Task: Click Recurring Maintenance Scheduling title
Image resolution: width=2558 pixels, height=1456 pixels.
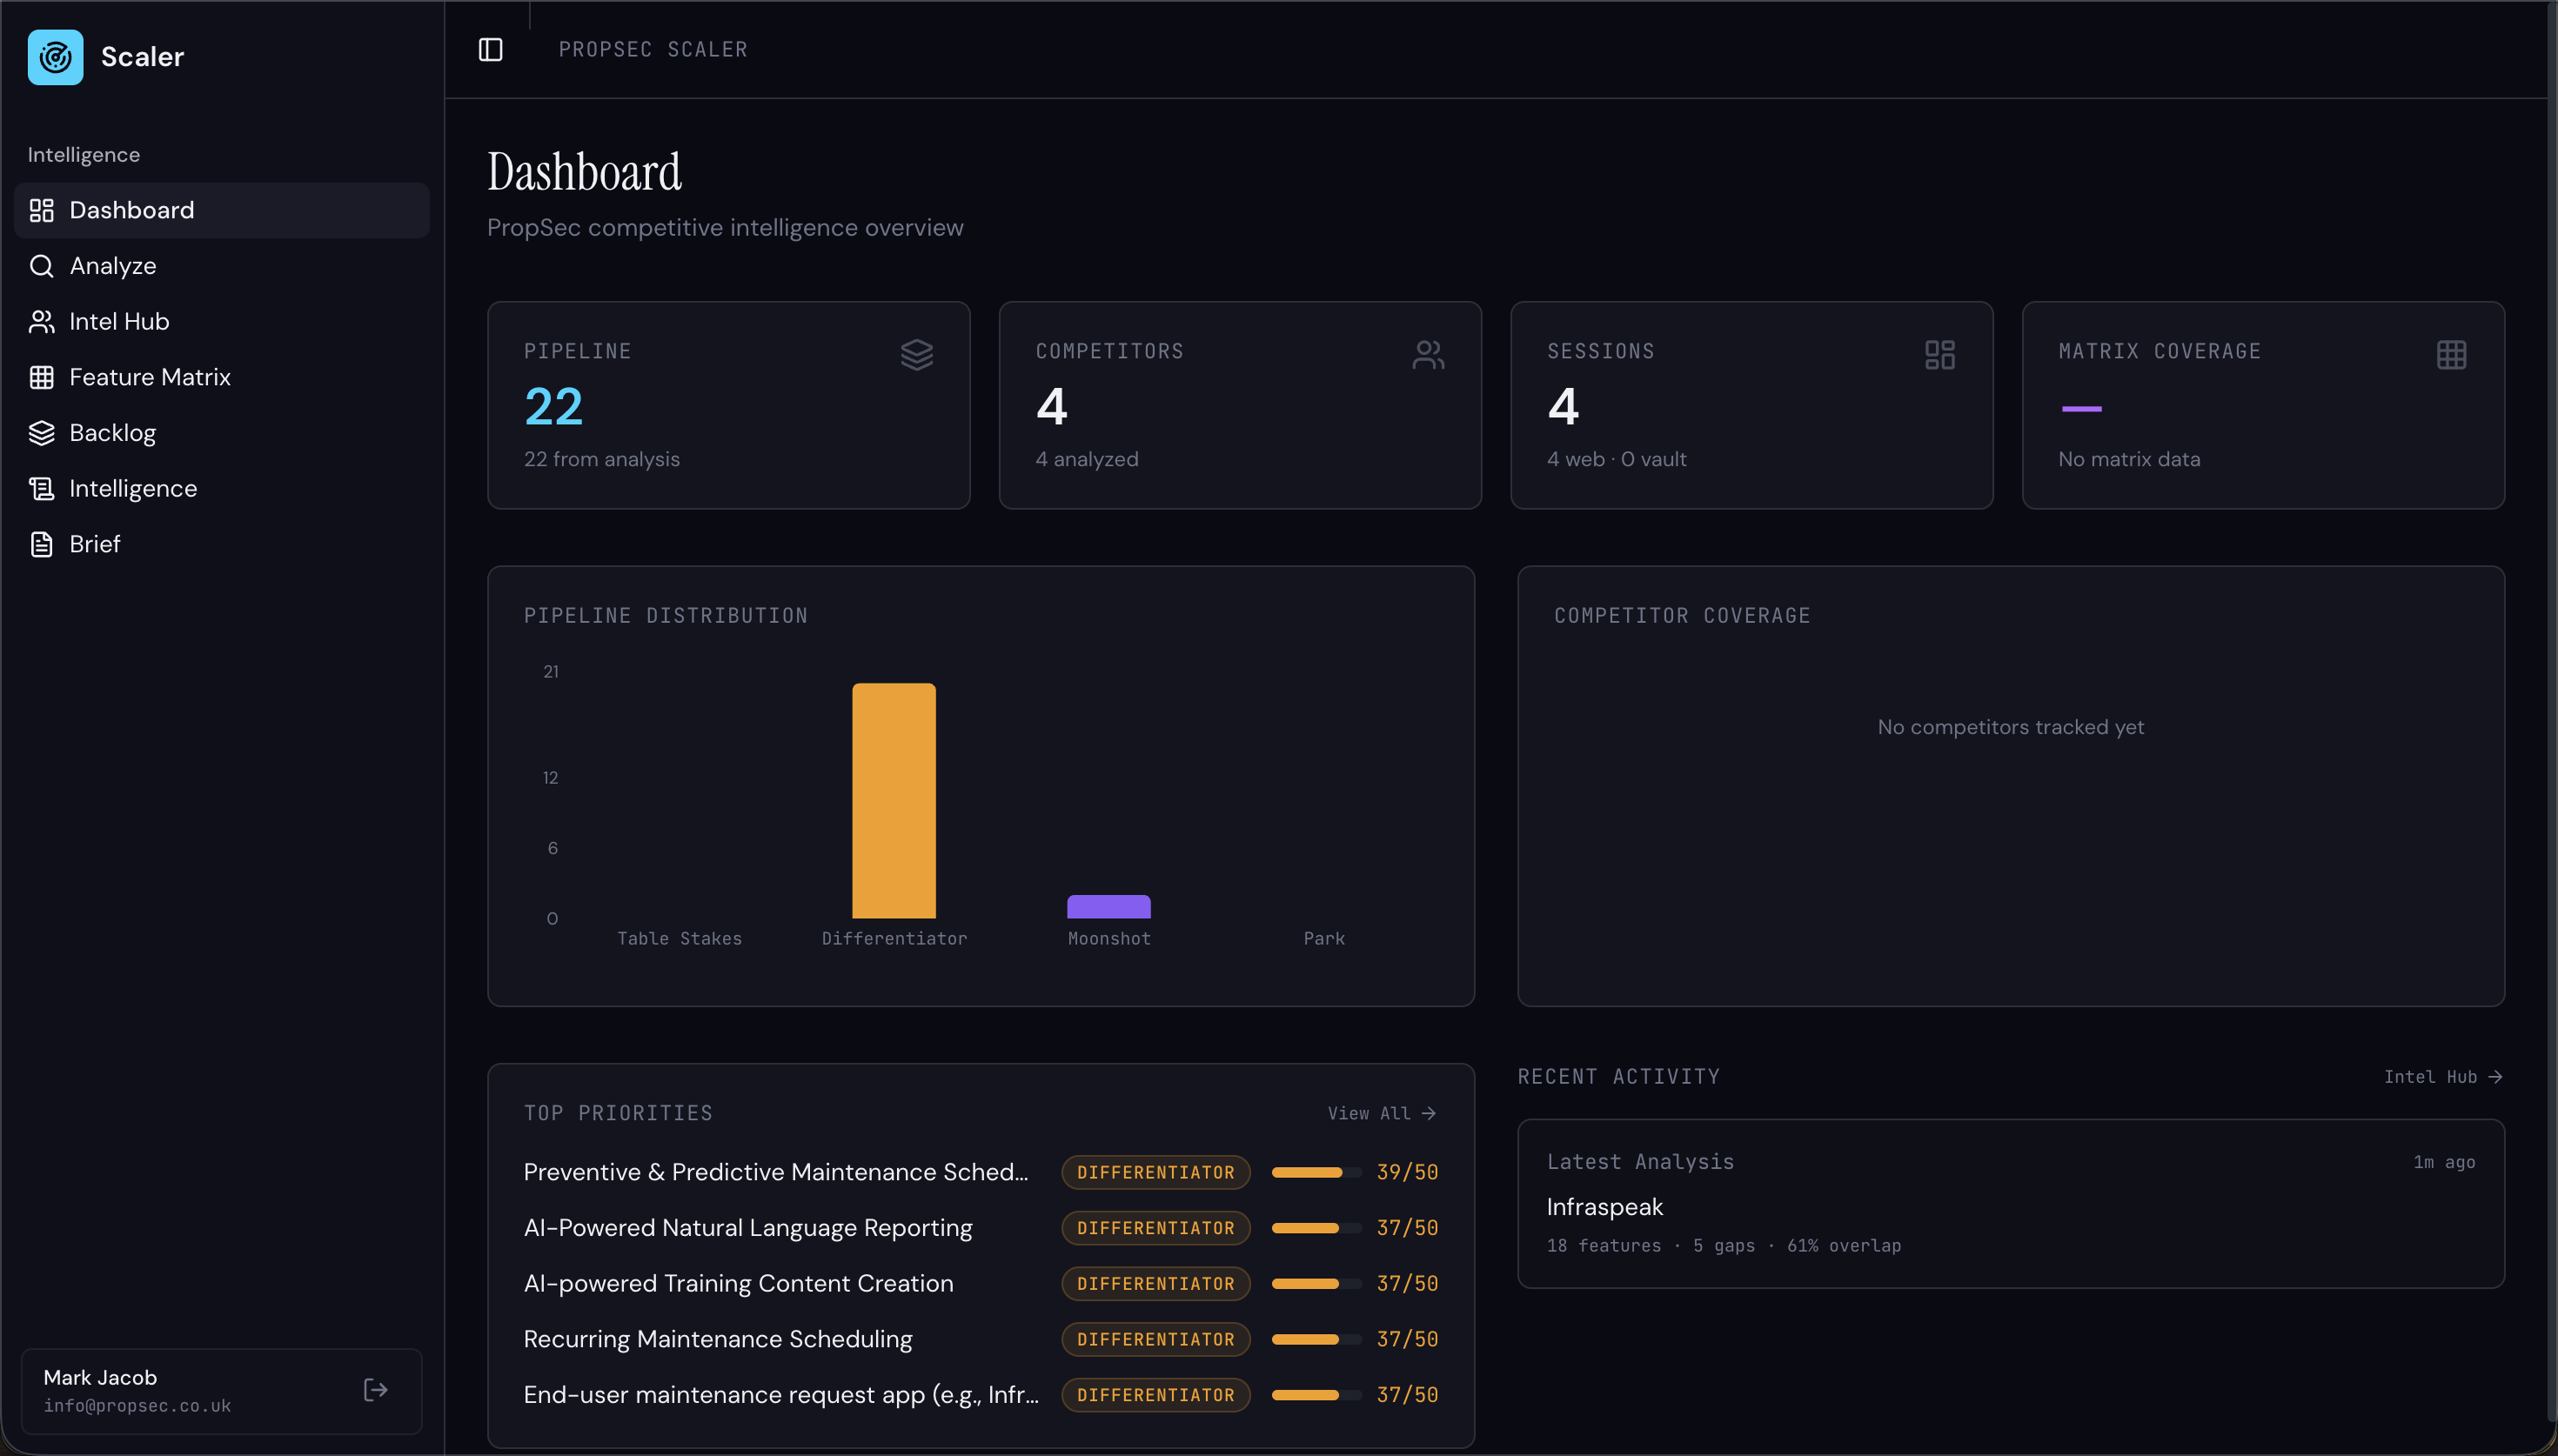Action: (718, 1339)
